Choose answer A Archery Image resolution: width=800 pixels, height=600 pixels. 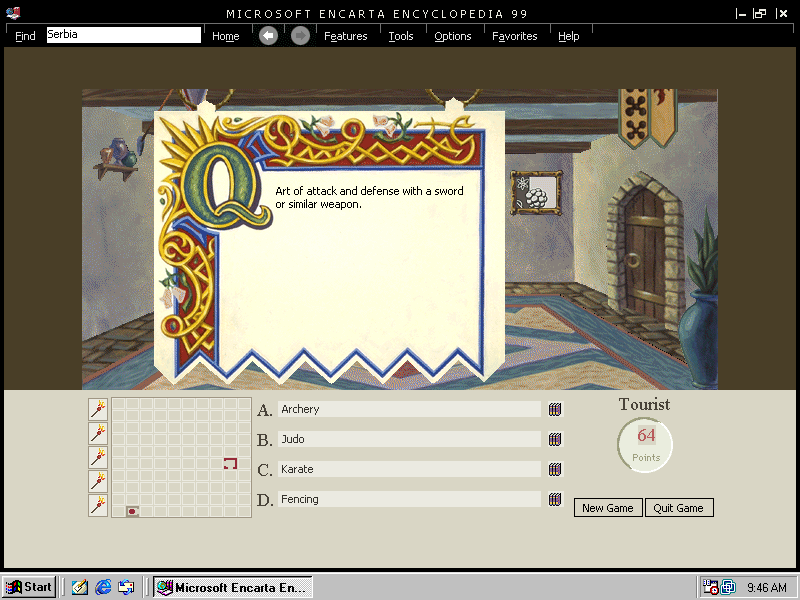click(x=409, y=409)
